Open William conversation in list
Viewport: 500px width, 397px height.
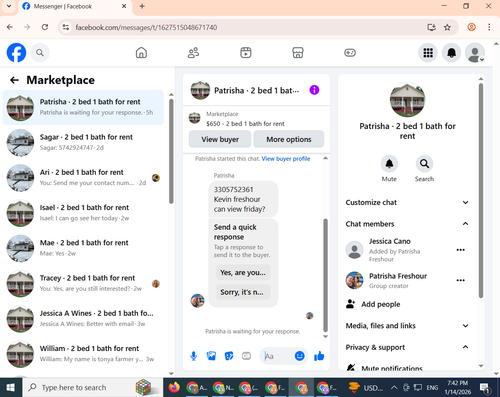click(x=83, y=354)
